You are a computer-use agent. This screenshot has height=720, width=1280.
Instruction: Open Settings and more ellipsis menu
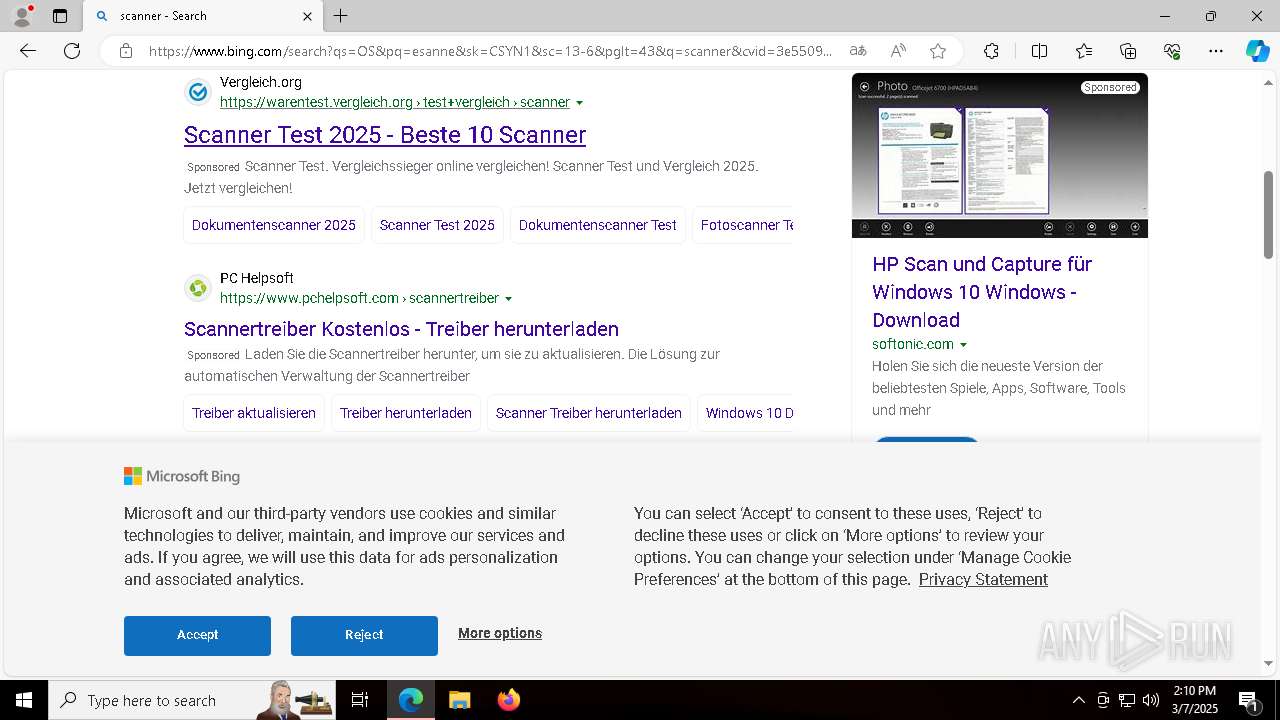pos(1216,51)
